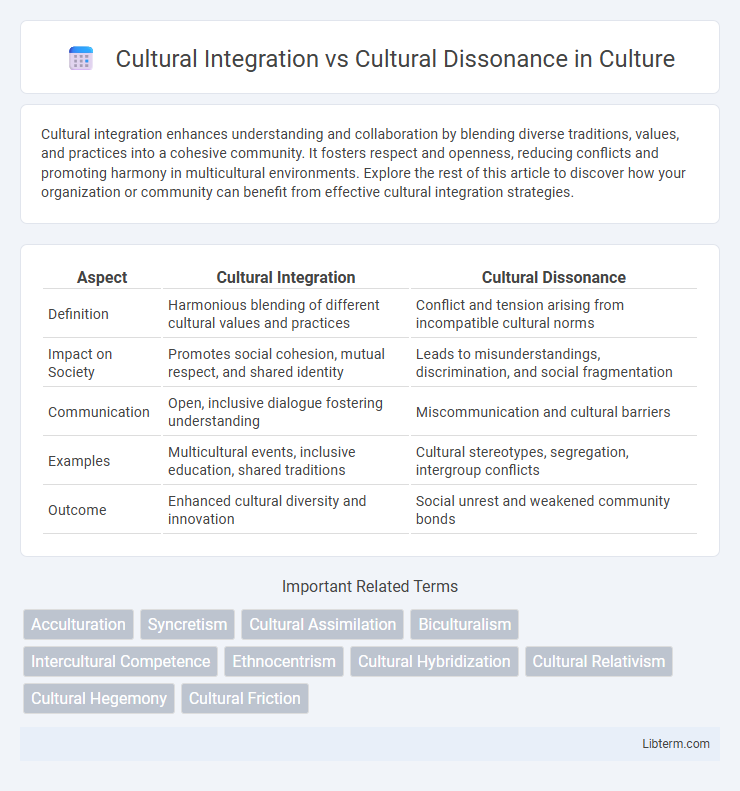Click the Ethnocentrism tag

[x=284, y=661]
